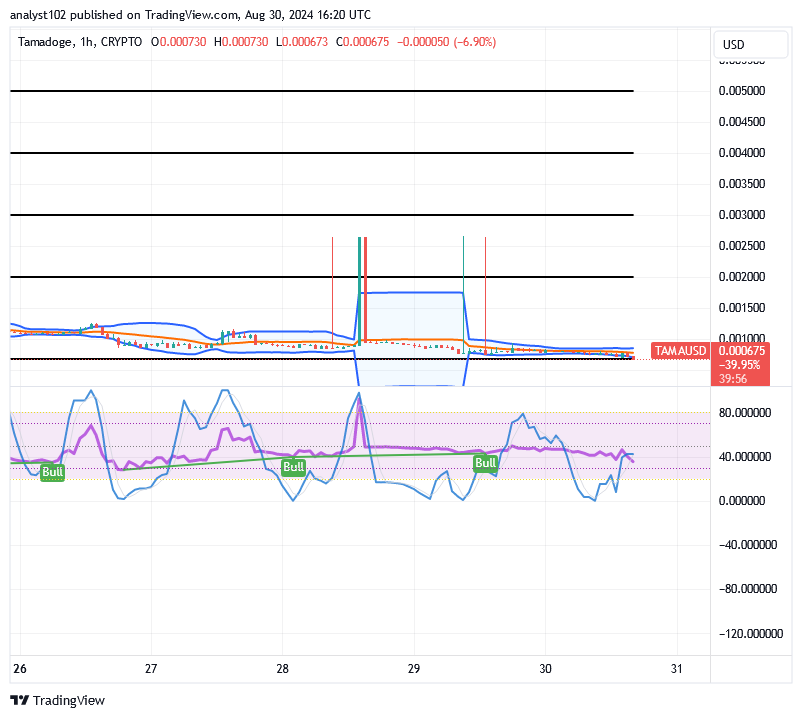802x718 pixels.
Task: Click the 0.001500 price axis label
Action: [742, 308]
